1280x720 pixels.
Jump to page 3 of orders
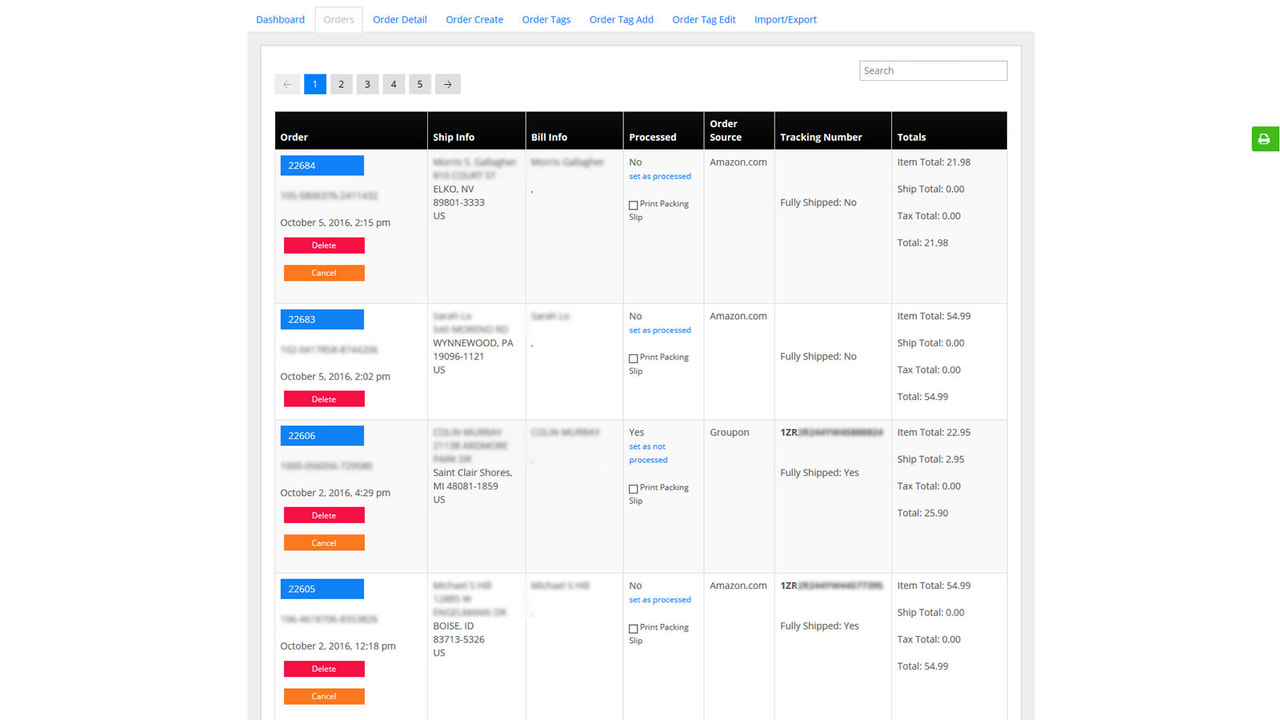[367, 84]
